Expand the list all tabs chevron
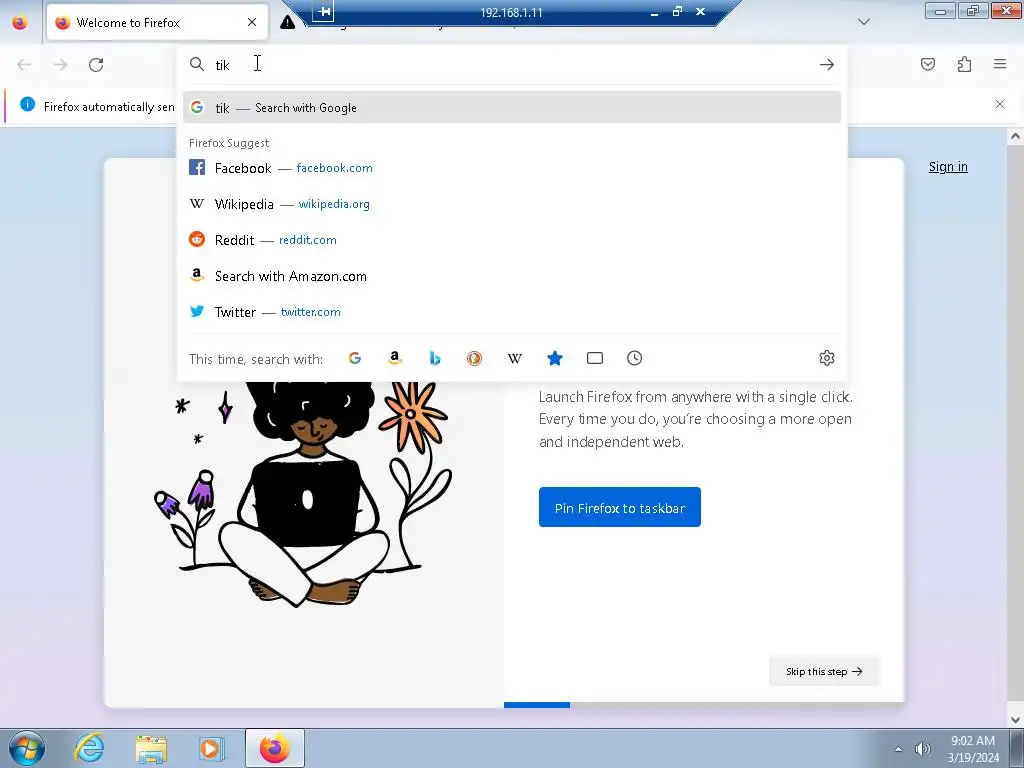This screenshot has width=1024, height=768. click(x=863, y=22)
